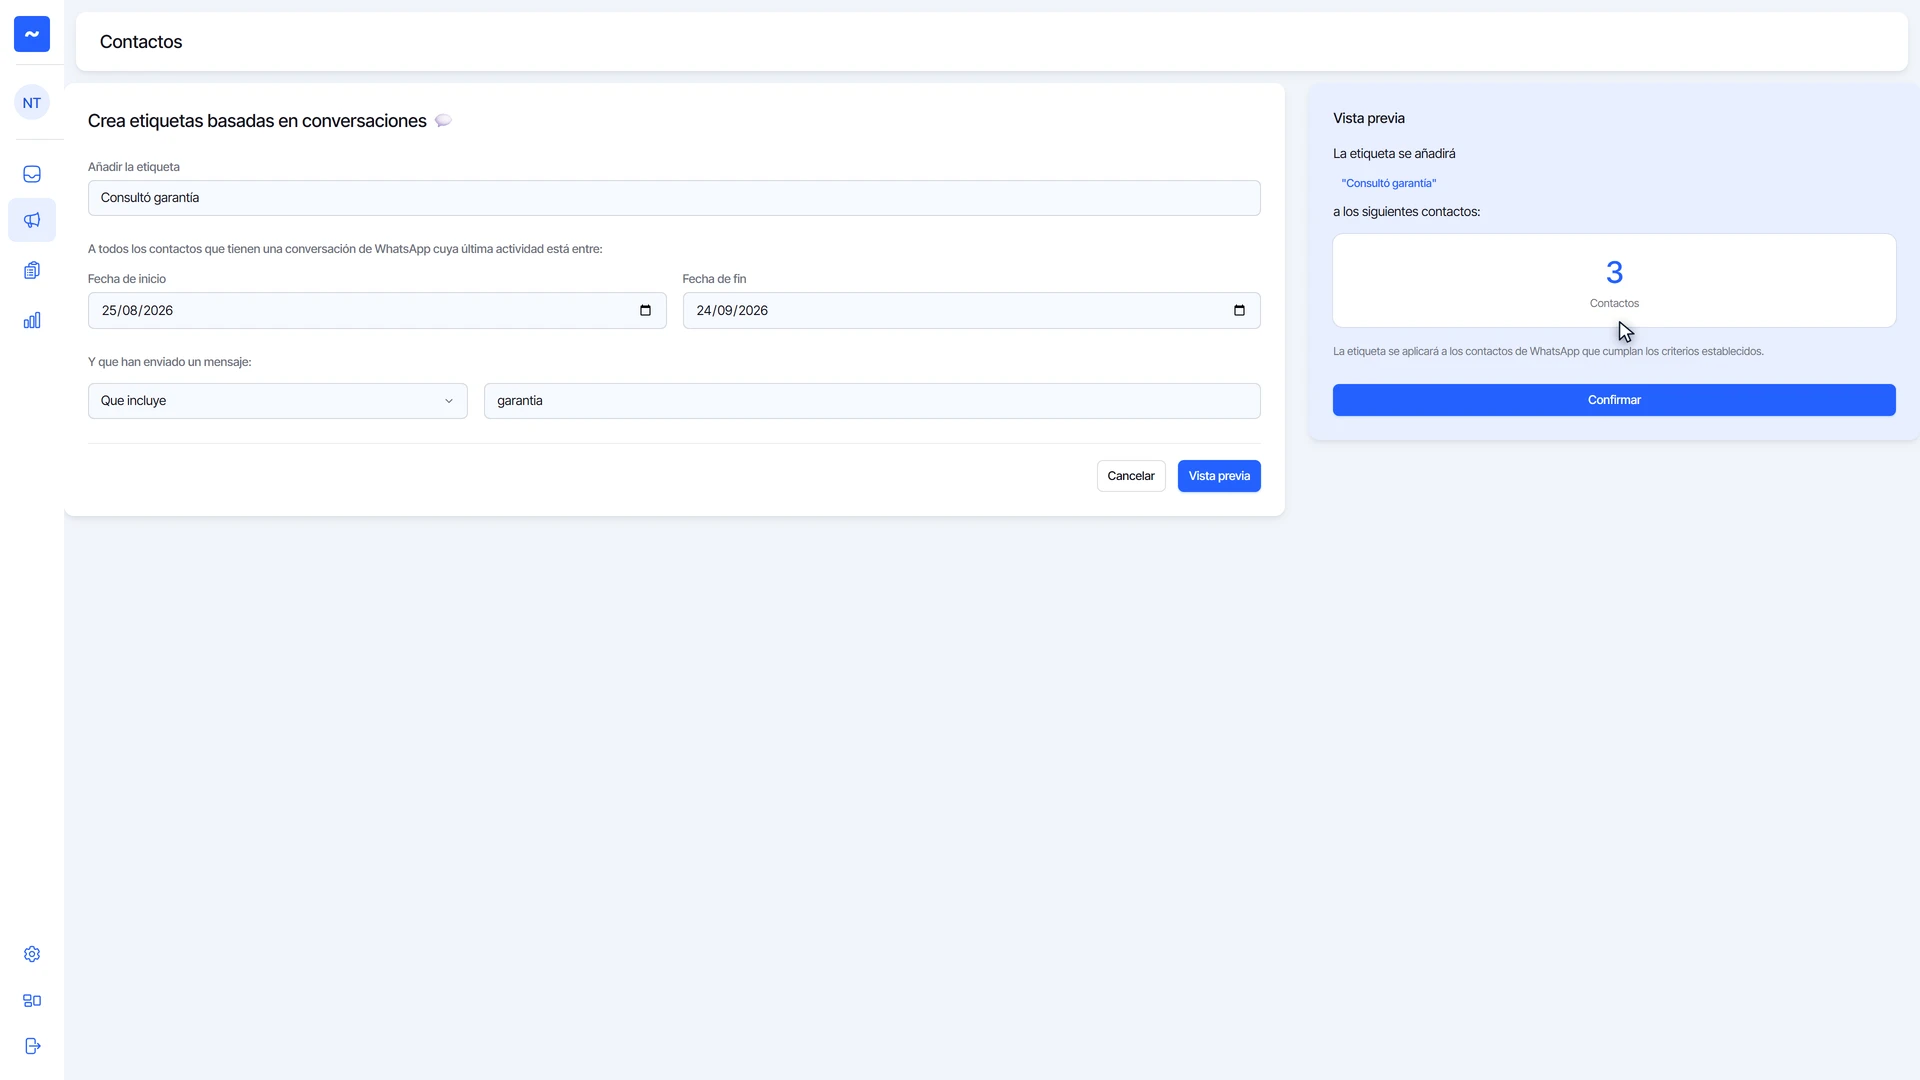Click the logout icon
This screenshot has height=1080, width=1920.
pyautogui.click(x=32, y=1046)
